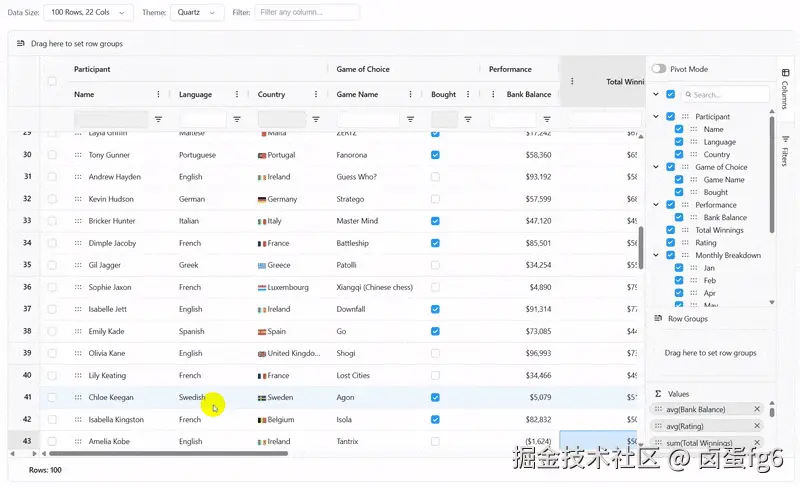Sort by Name column header
Screen dimensions: 800x489
coord(84,94)
